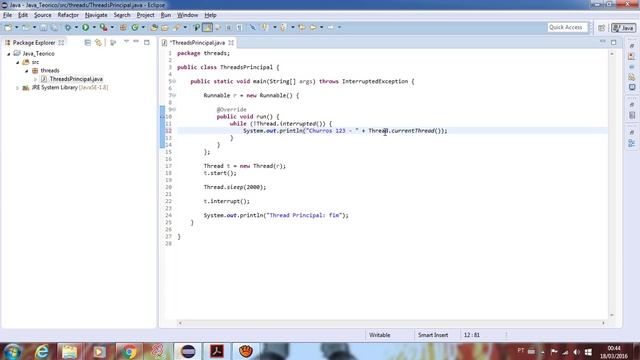Click the editor horizontal scrollbar right arrow
This screenshot has height=360, width=640.
(x=603, y=323)
